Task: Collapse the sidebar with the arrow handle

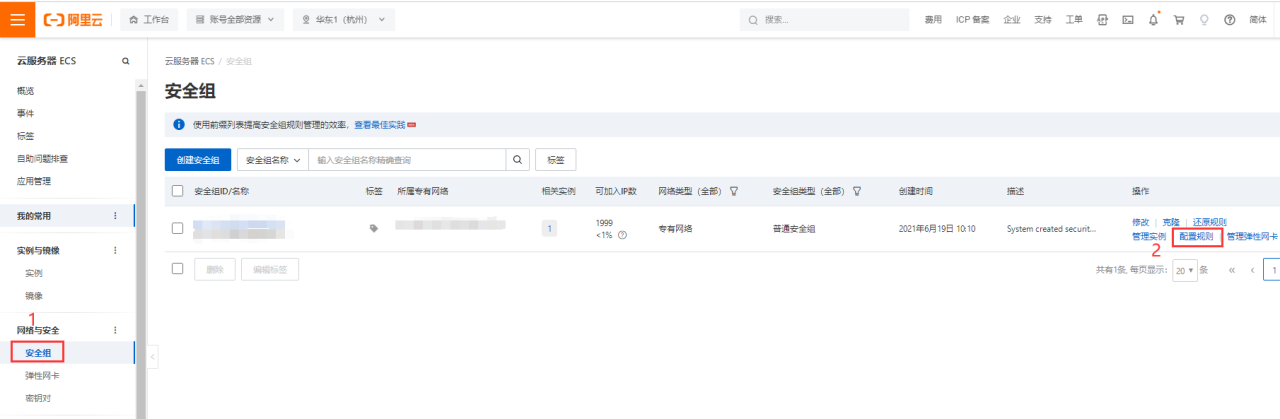Action: pos(152,357)
